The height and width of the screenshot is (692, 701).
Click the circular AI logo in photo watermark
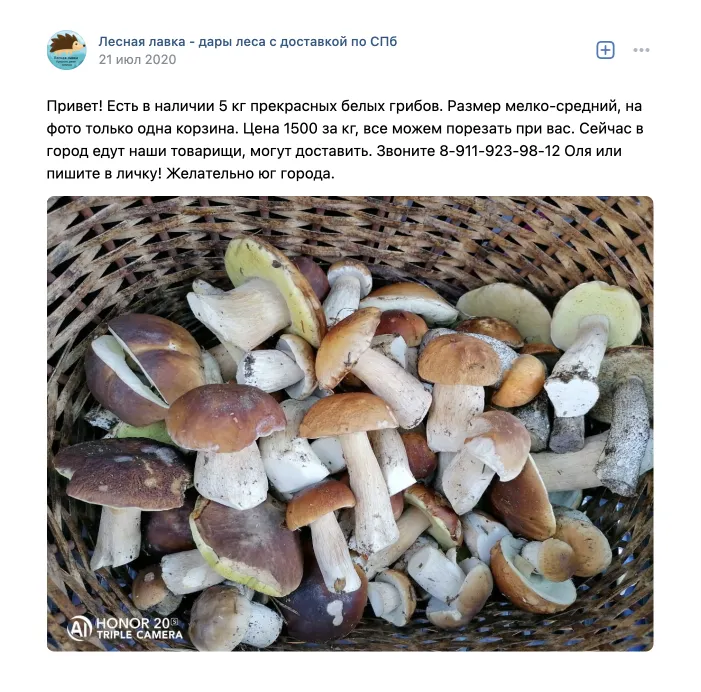click(79, 628)
